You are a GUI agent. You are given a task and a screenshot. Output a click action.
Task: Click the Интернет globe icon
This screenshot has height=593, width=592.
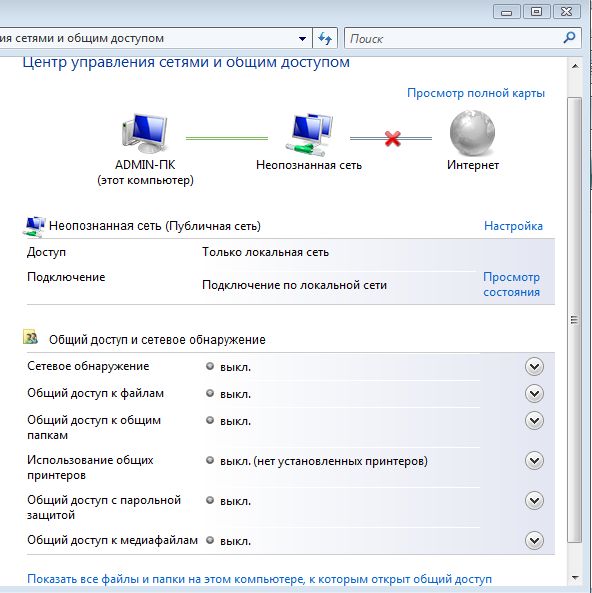coord(472,133)
